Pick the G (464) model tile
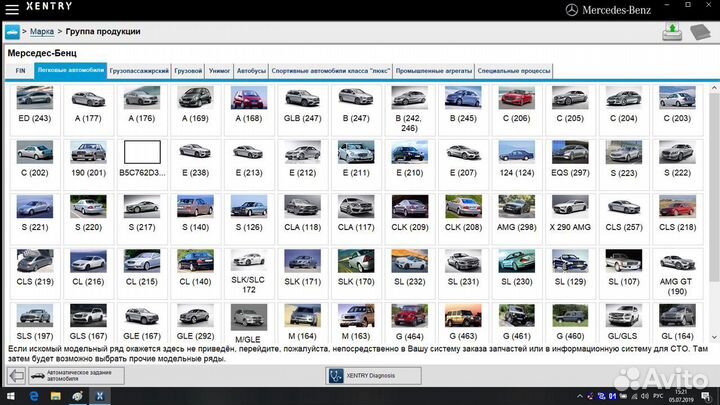720x405 pixels. coord(410,323)
